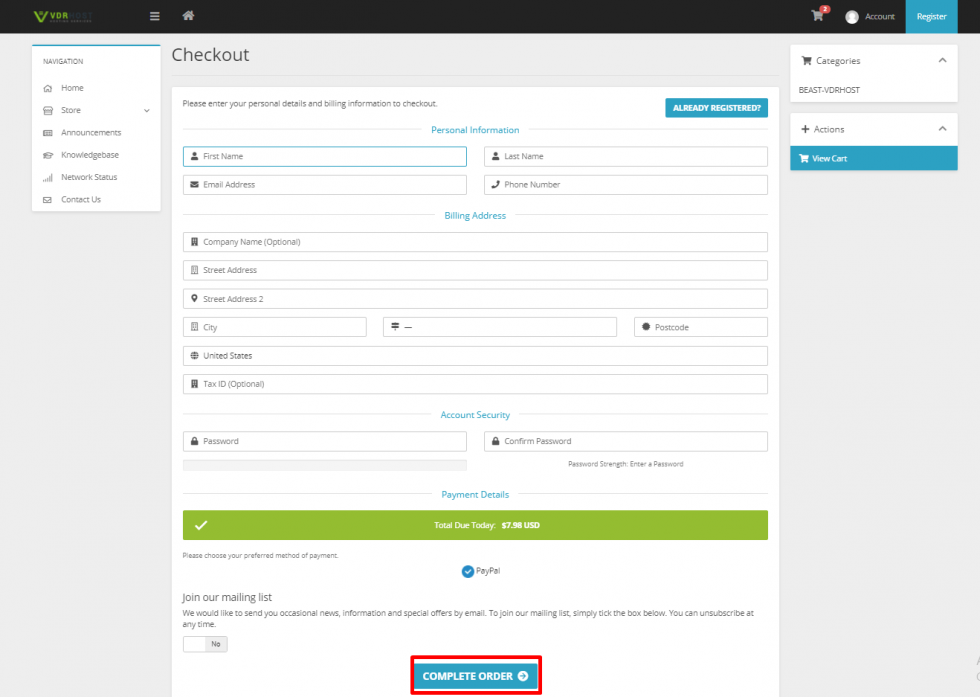Click the Account user avatar icon
The image size is (980, 697).
pos(852,17)
